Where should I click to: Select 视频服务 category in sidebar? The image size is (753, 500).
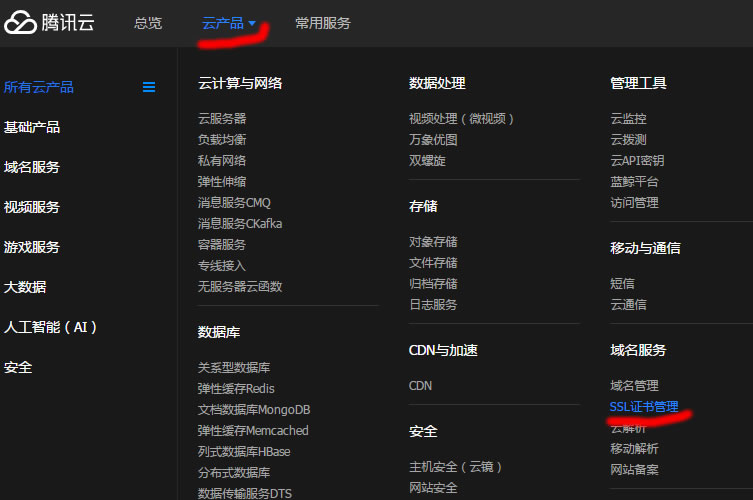[32, 207]
